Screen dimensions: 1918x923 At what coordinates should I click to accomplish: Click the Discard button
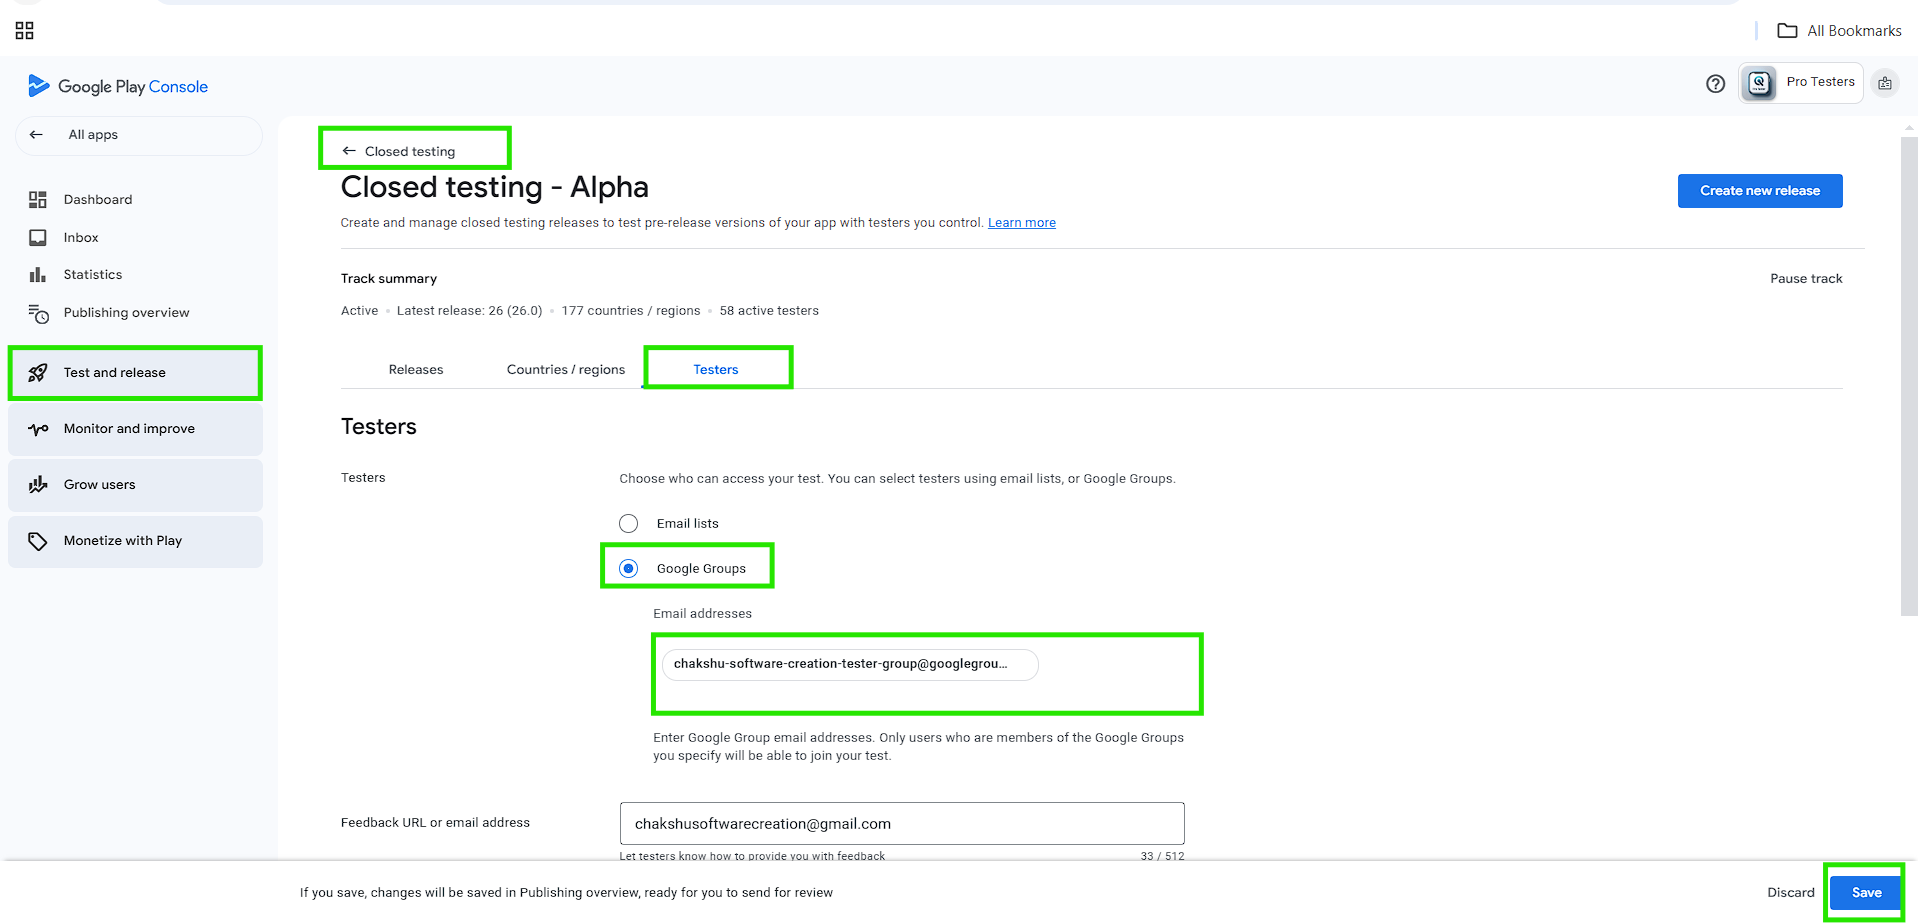pyautogui.click(x=1790, y=893)
